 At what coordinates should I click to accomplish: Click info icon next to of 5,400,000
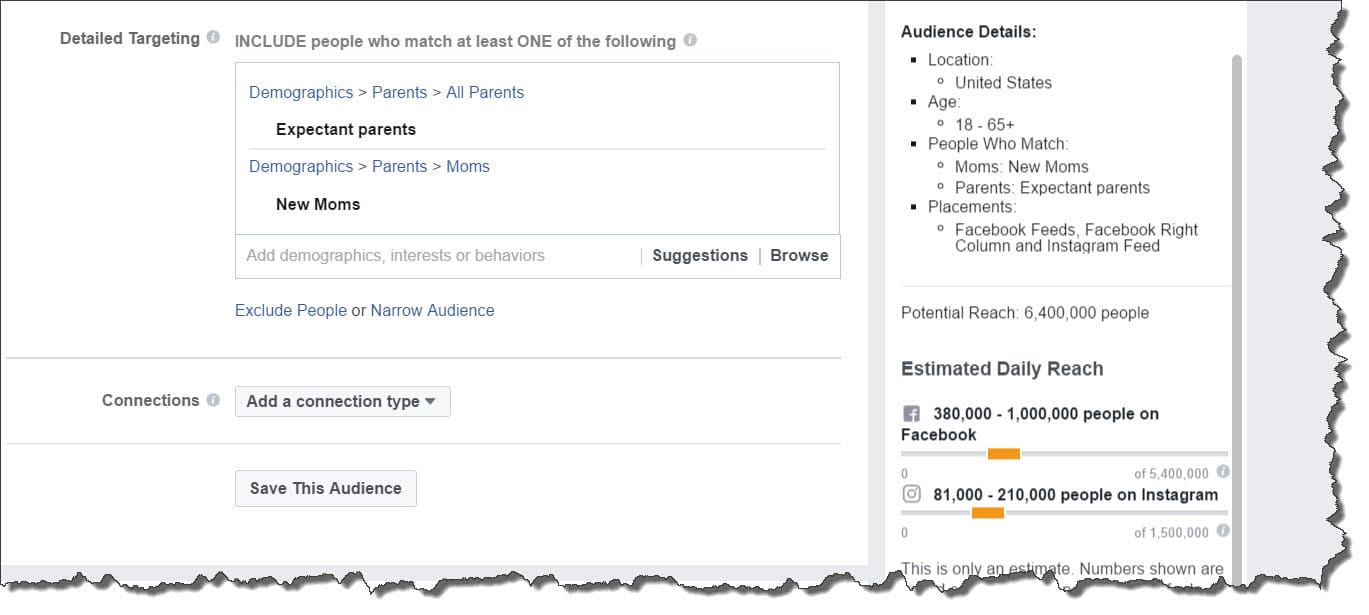(x=1222, y=472)
